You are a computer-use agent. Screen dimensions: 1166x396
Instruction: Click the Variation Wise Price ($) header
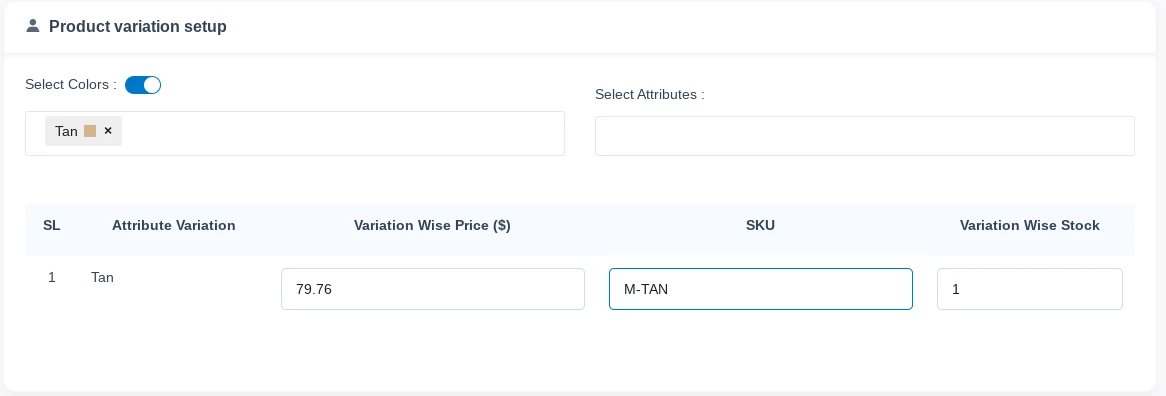pos(432,225)
